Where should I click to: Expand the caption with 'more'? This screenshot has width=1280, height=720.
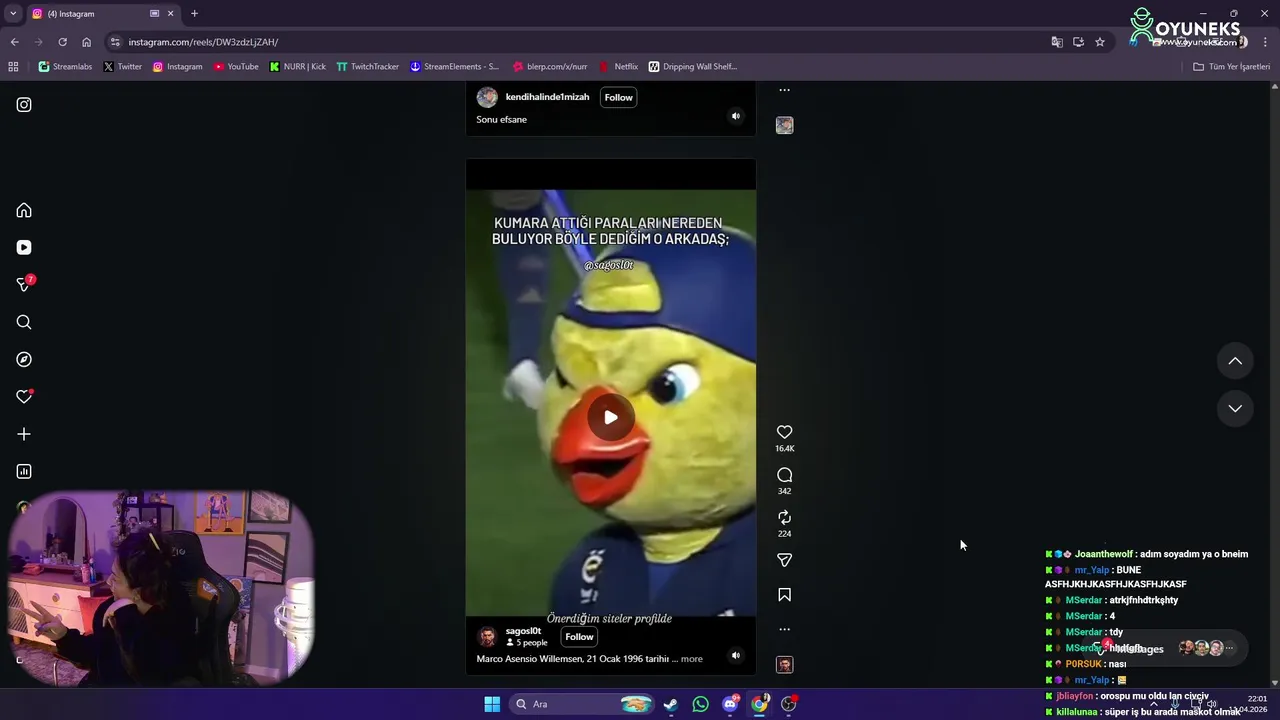coord(692,659)
